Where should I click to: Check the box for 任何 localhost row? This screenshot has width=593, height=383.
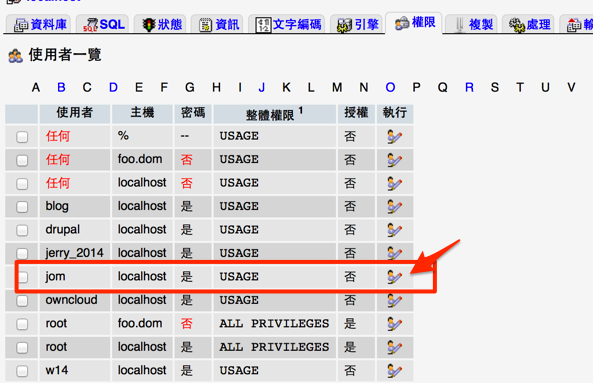click(22, 183)
